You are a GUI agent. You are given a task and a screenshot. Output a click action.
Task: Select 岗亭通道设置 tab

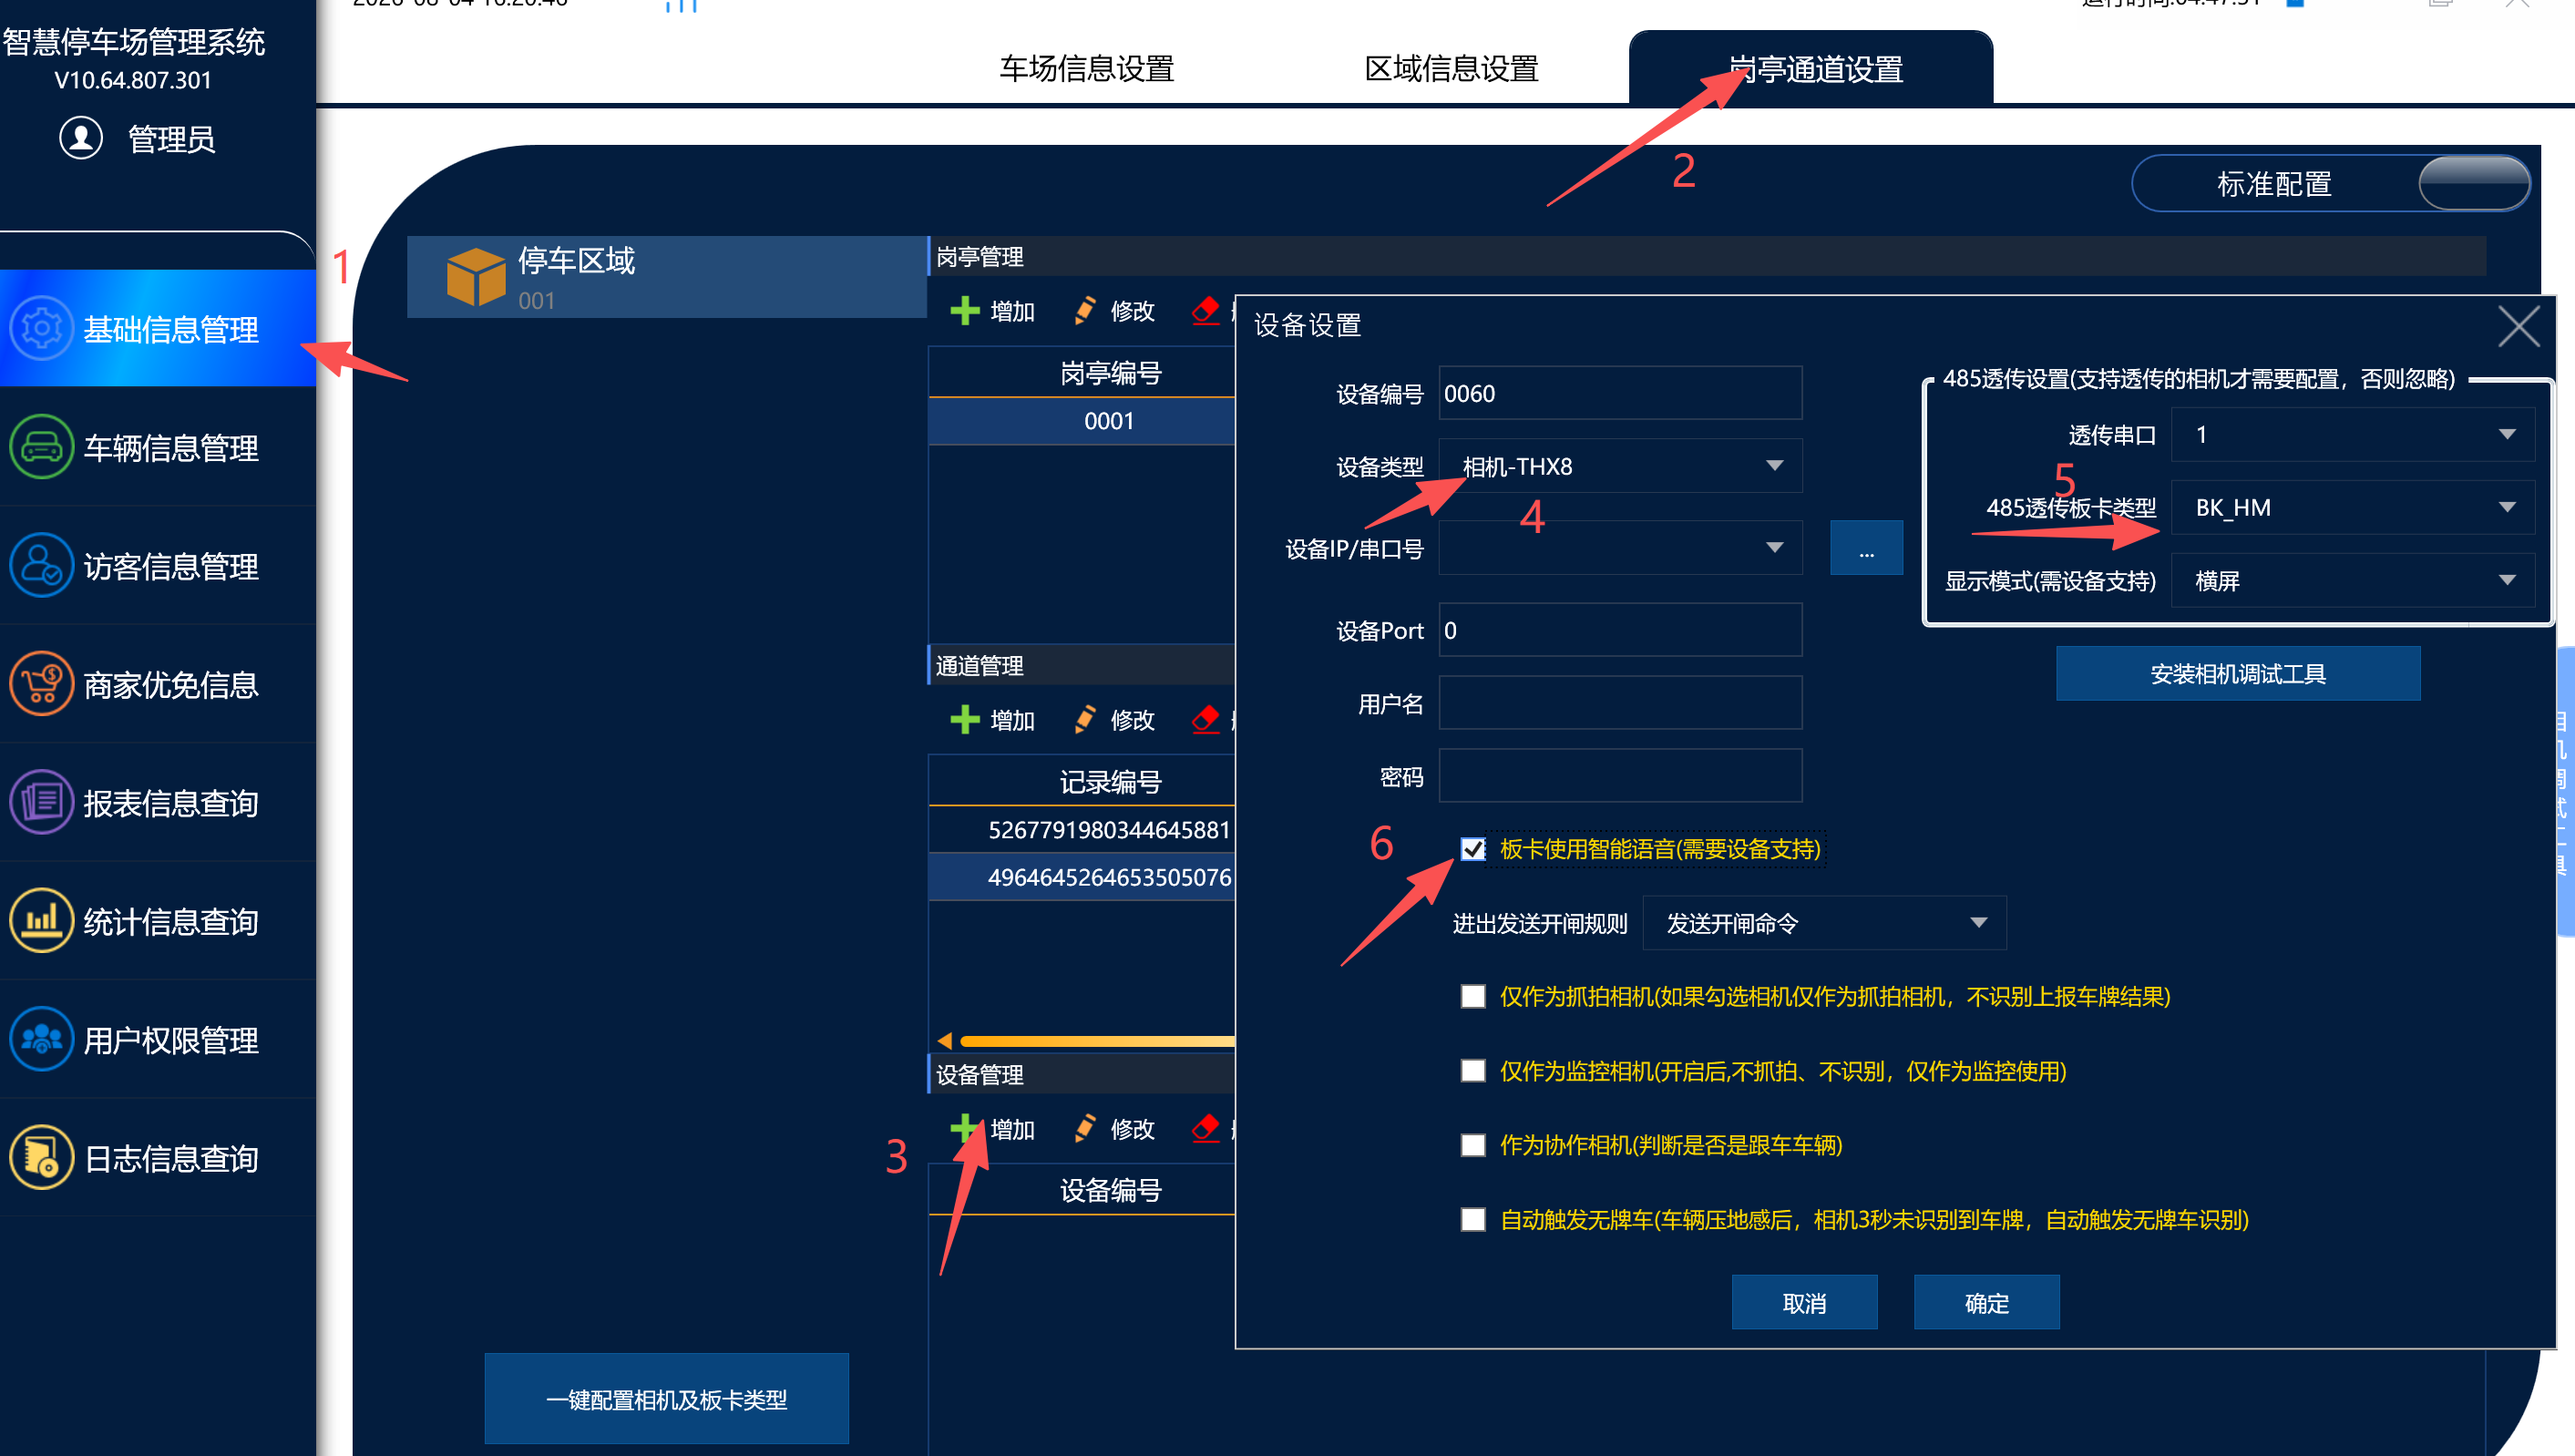pyautogui.click(x=1811, y=68)
